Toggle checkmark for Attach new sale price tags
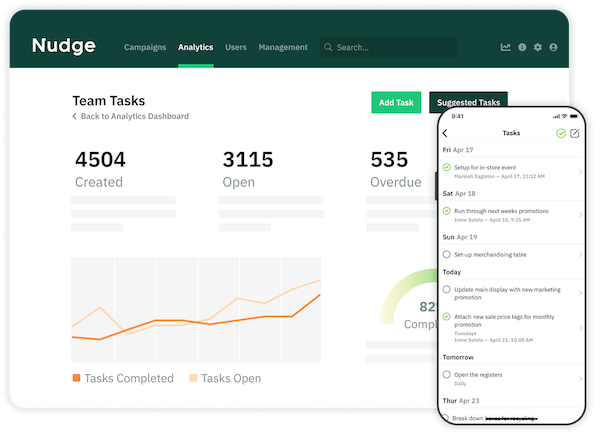This screenshot has width=600, height=439. point(447,317)
